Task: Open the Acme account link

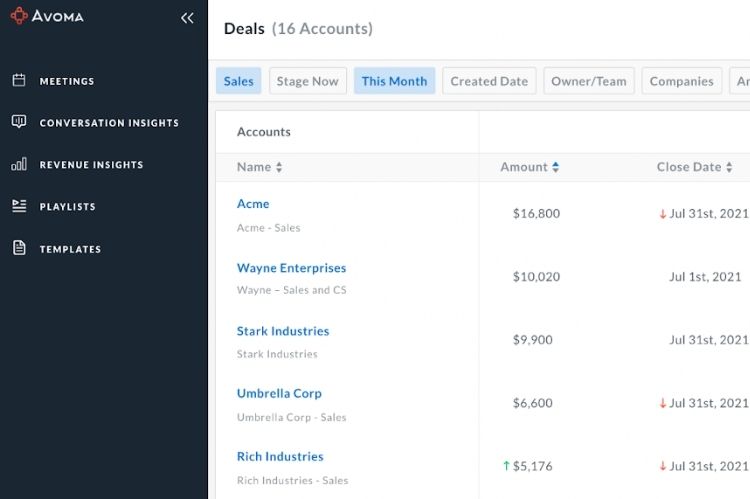Action: (x=253, y=204)
